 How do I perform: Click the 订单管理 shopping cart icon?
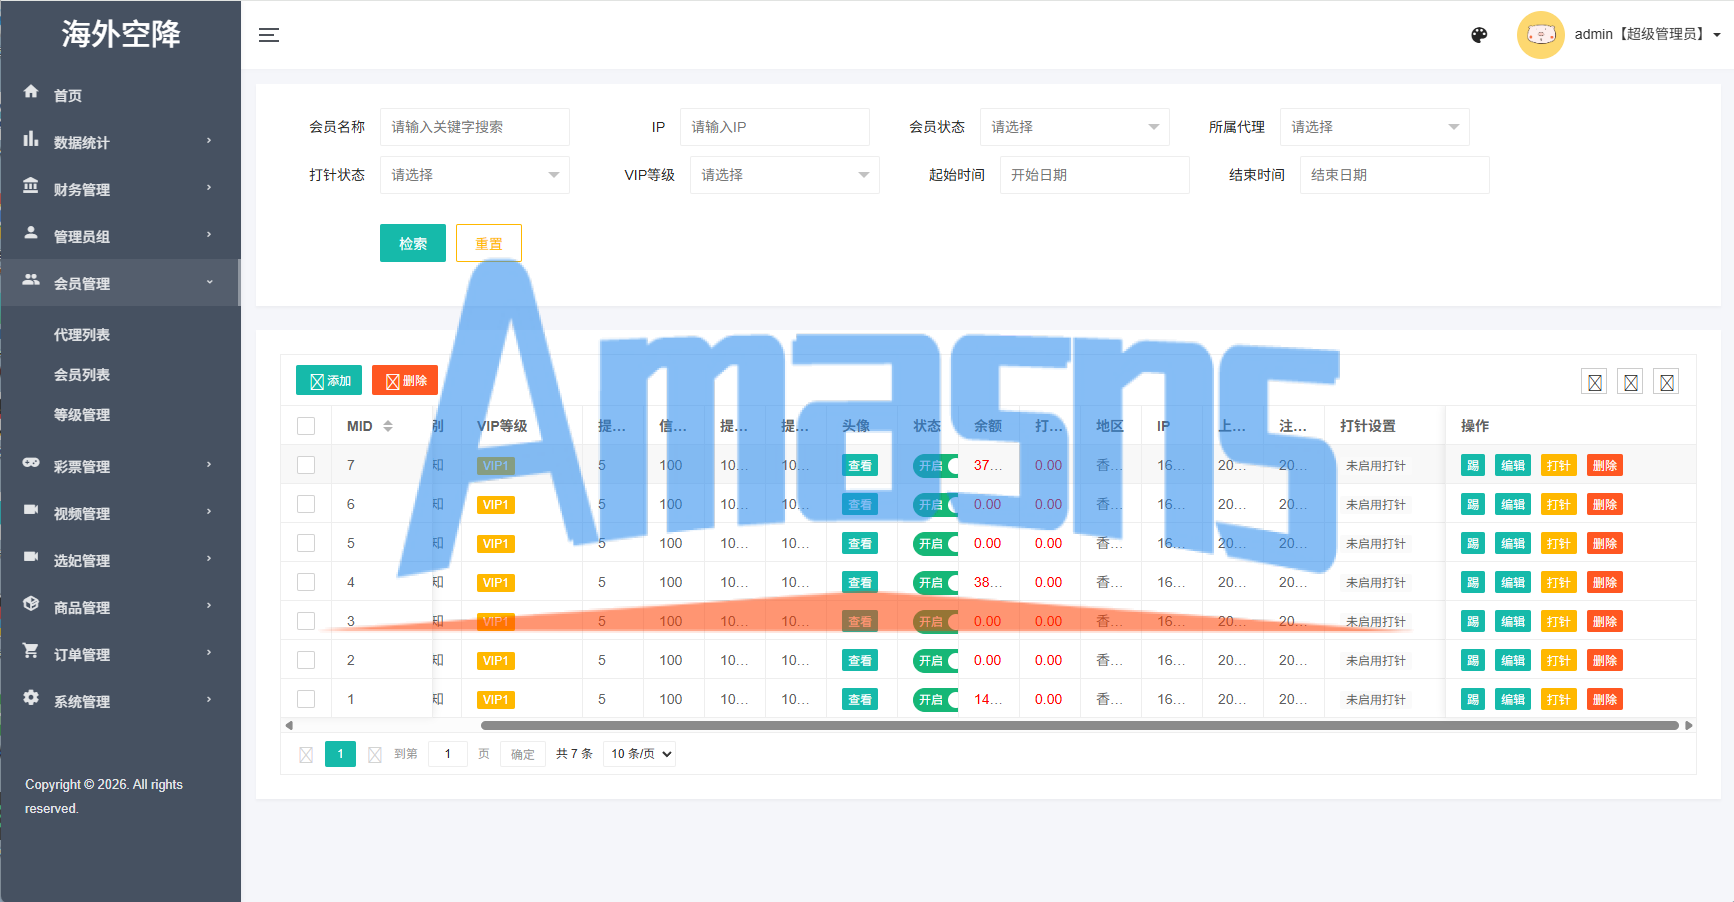point(31,651)
